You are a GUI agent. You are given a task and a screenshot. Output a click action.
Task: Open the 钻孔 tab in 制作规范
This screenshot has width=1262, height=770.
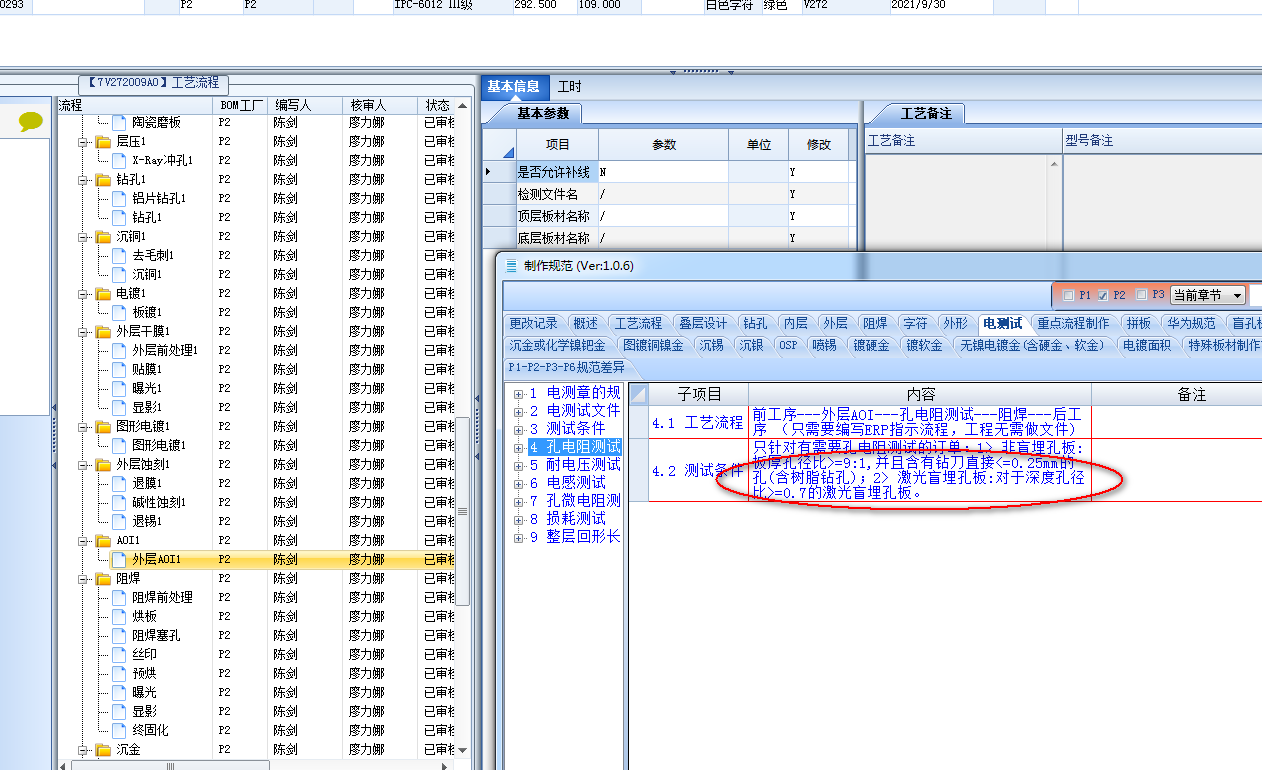point(755,323)
